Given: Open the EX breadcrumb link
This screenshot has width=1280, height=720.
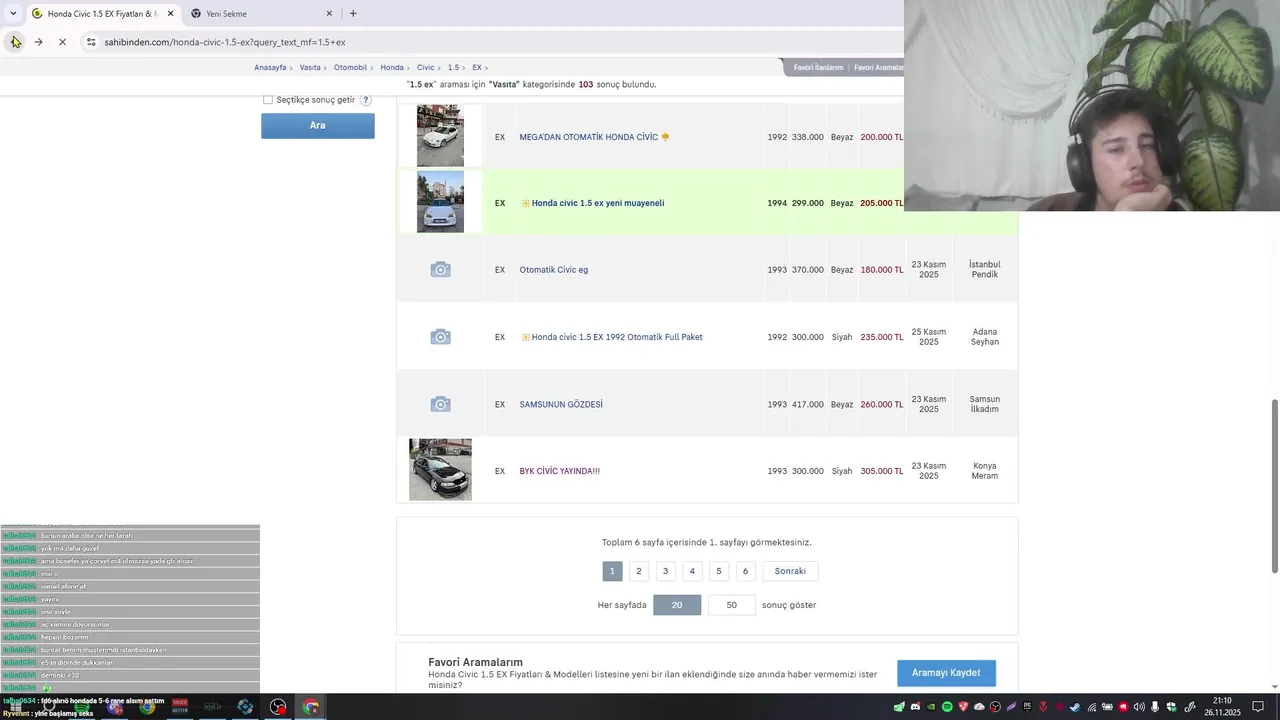Looking at the screenshot, I should (x=477, y=67).
